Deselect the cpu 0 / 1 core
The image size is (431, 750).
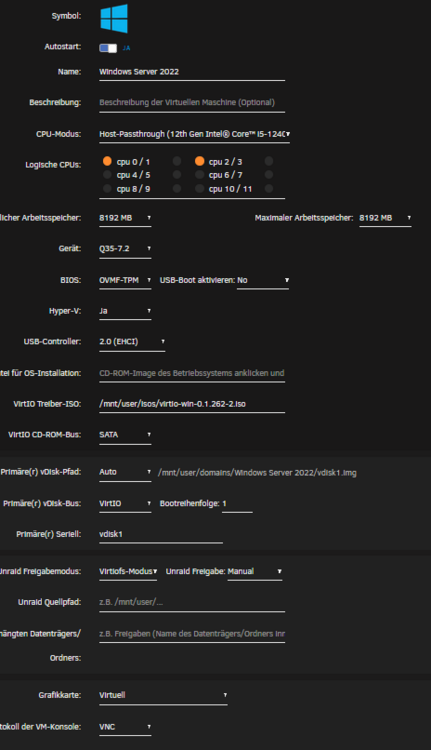(x=107, y=161)
